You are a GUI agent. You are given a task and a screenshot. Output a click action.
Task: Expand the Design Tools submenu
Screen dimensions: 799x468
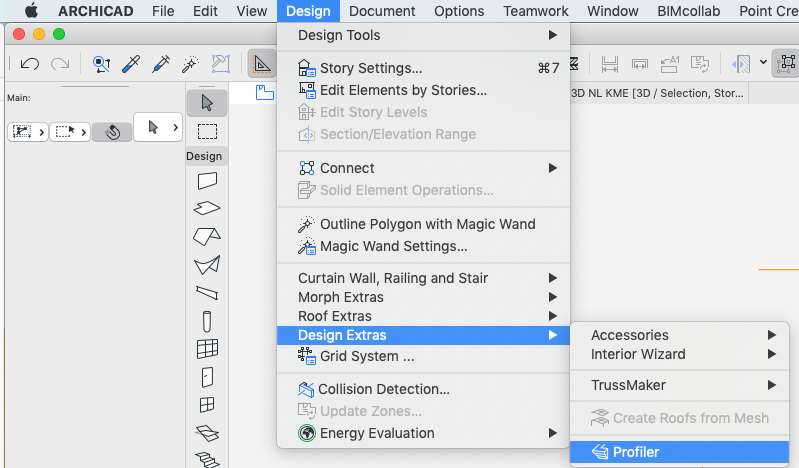point(423,35)
